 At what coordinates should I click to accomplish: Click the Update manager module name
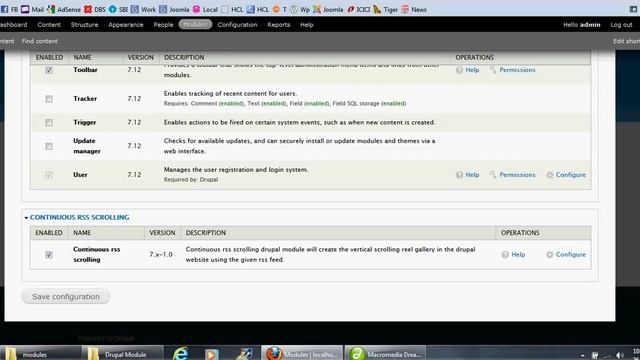coord(87,146)
